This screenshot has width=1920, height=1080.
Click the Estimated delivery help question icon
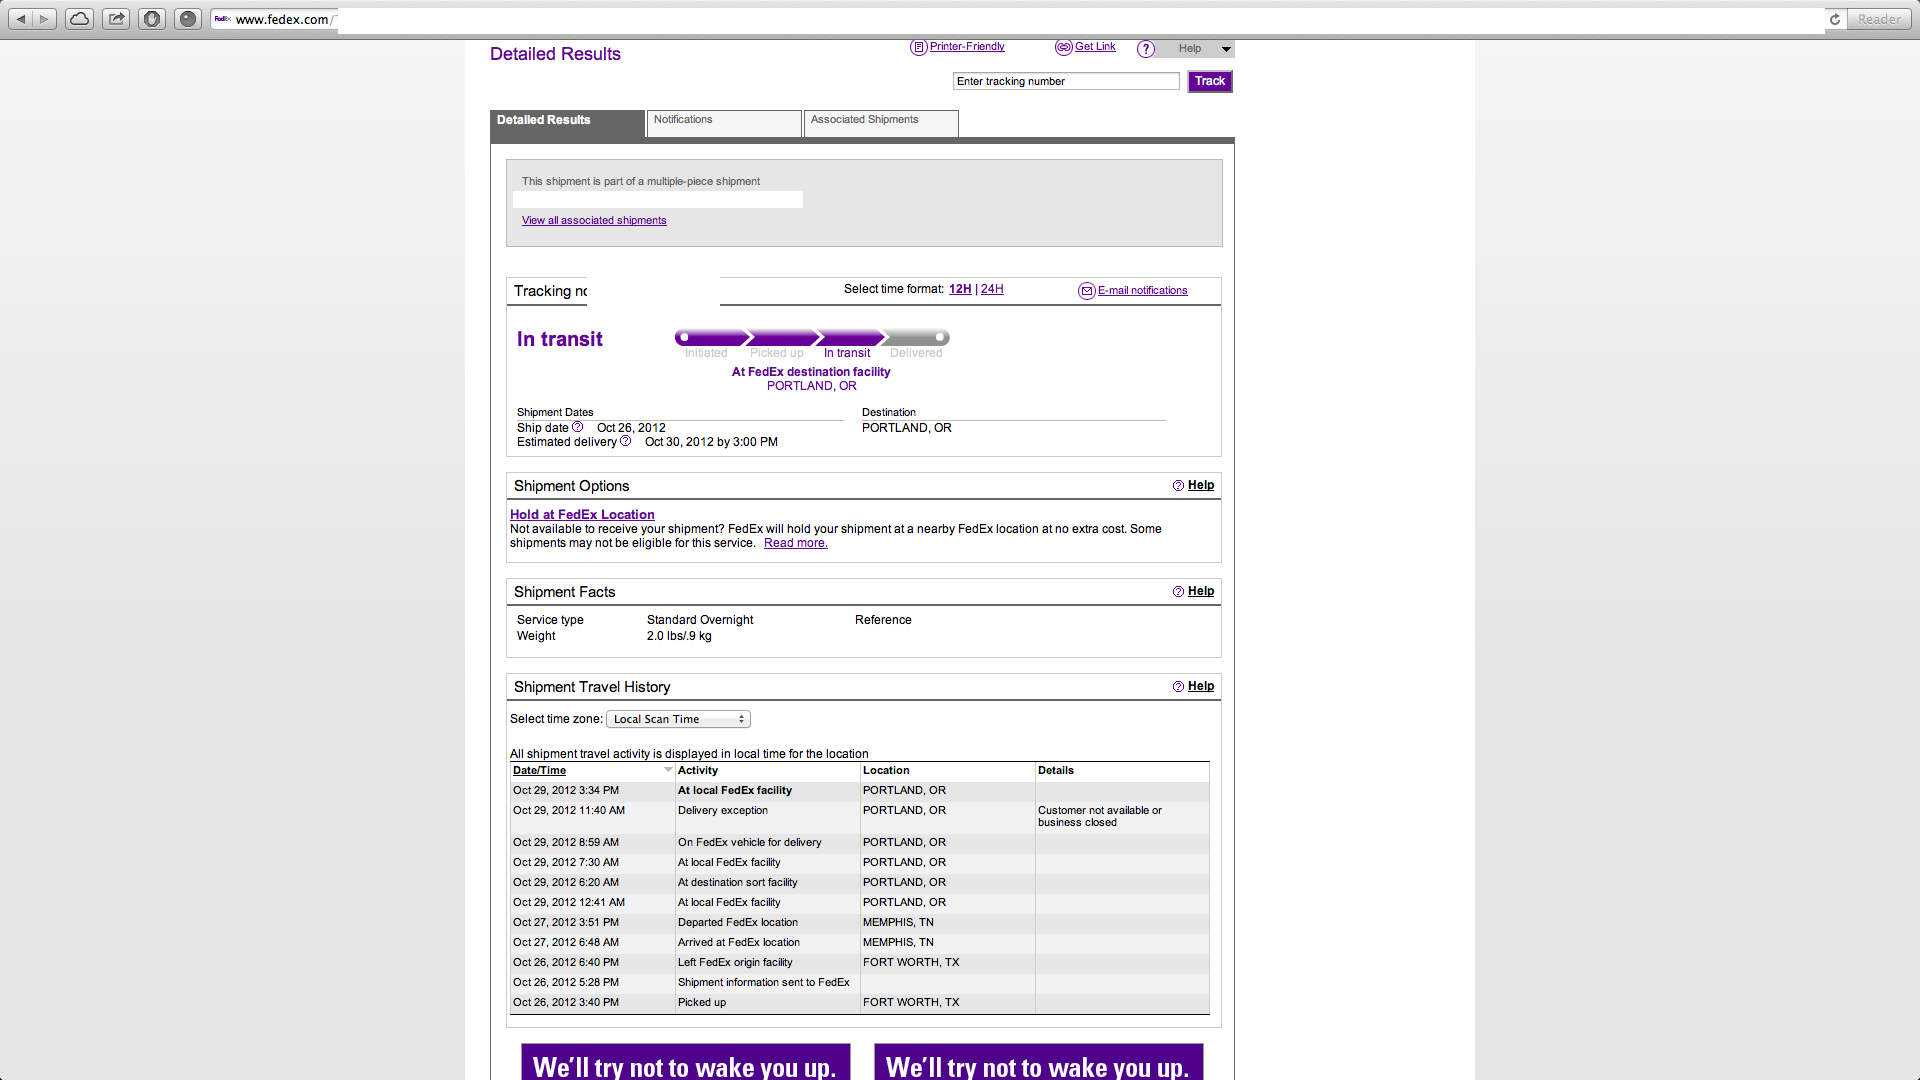click(x=625, y=441)
